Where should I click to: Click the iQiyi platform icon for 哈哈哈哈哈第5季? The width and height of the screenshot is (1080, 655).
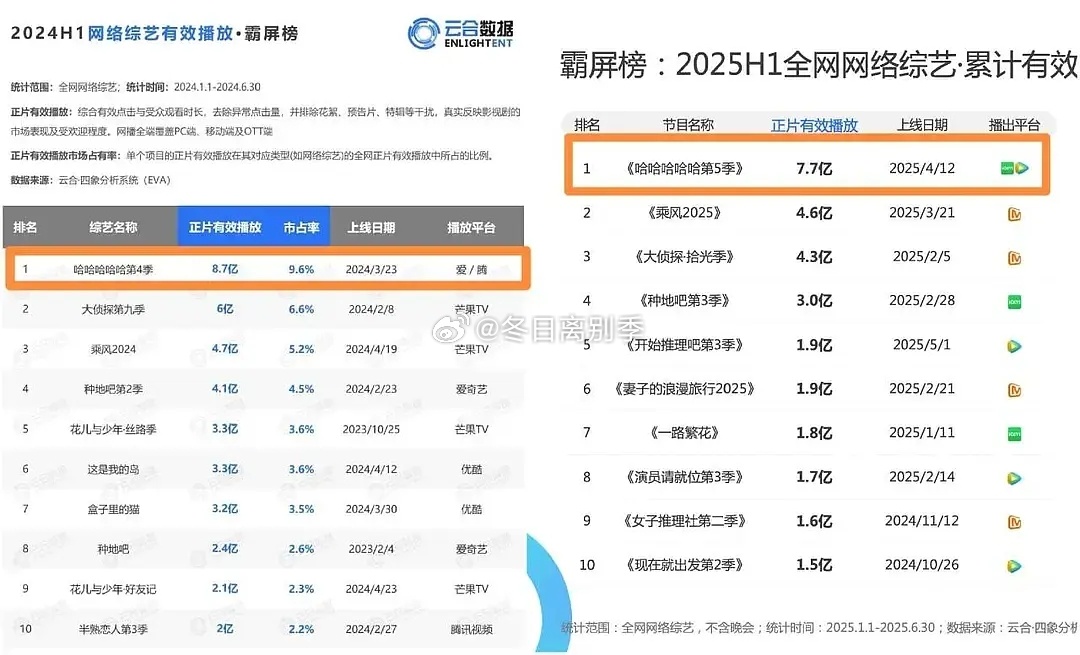tap(1007, 168)
